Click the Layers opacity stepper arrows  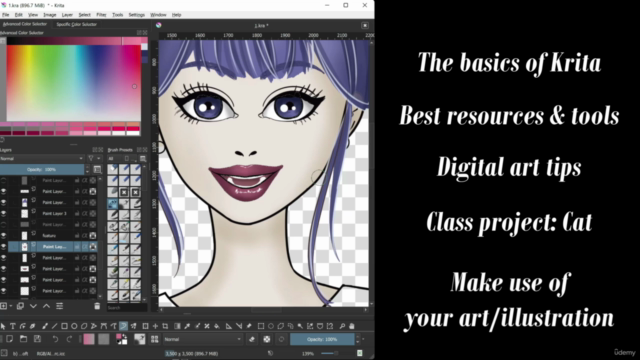(87, 169)
